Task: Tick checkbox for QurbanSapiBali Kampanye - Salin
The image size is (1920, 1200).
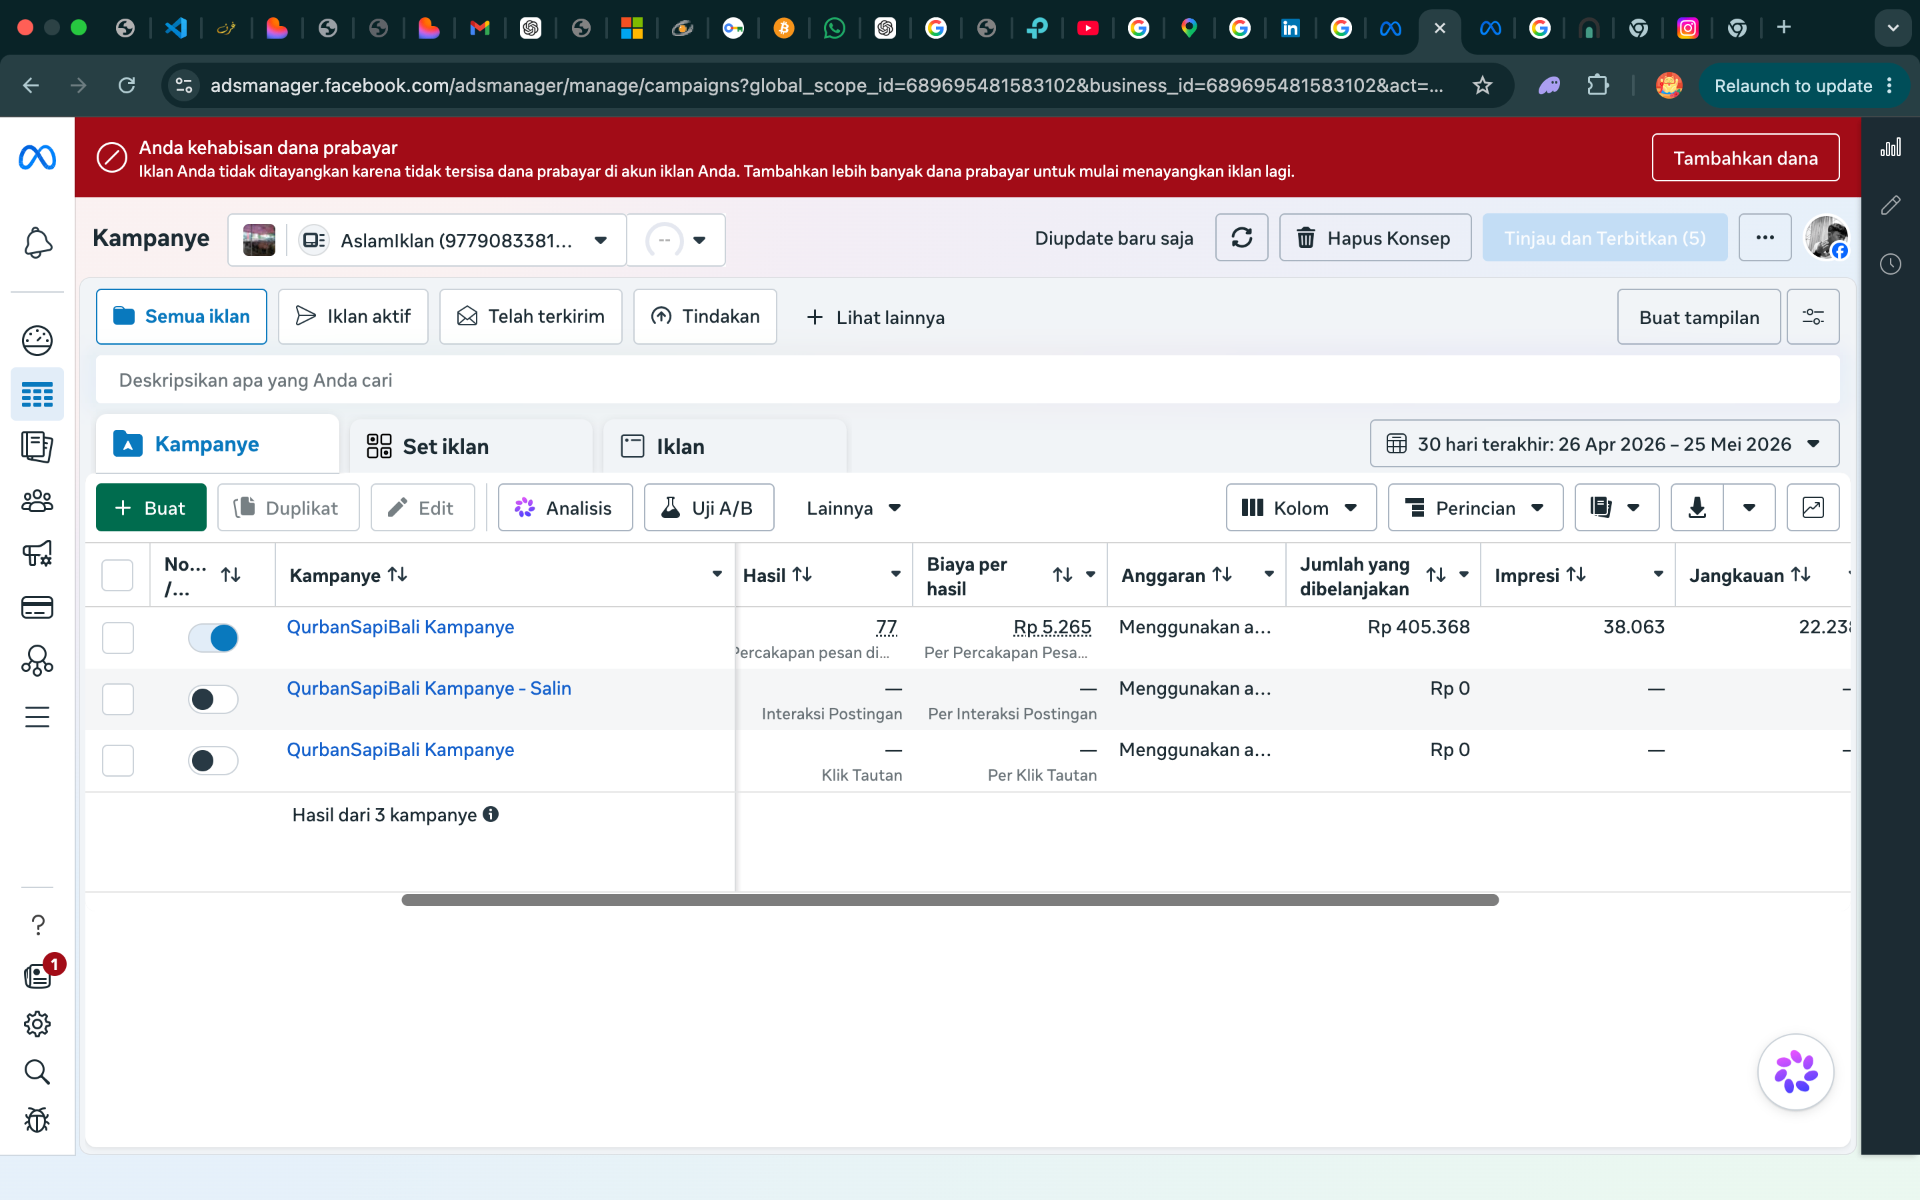Action: [x=117, y=699]
